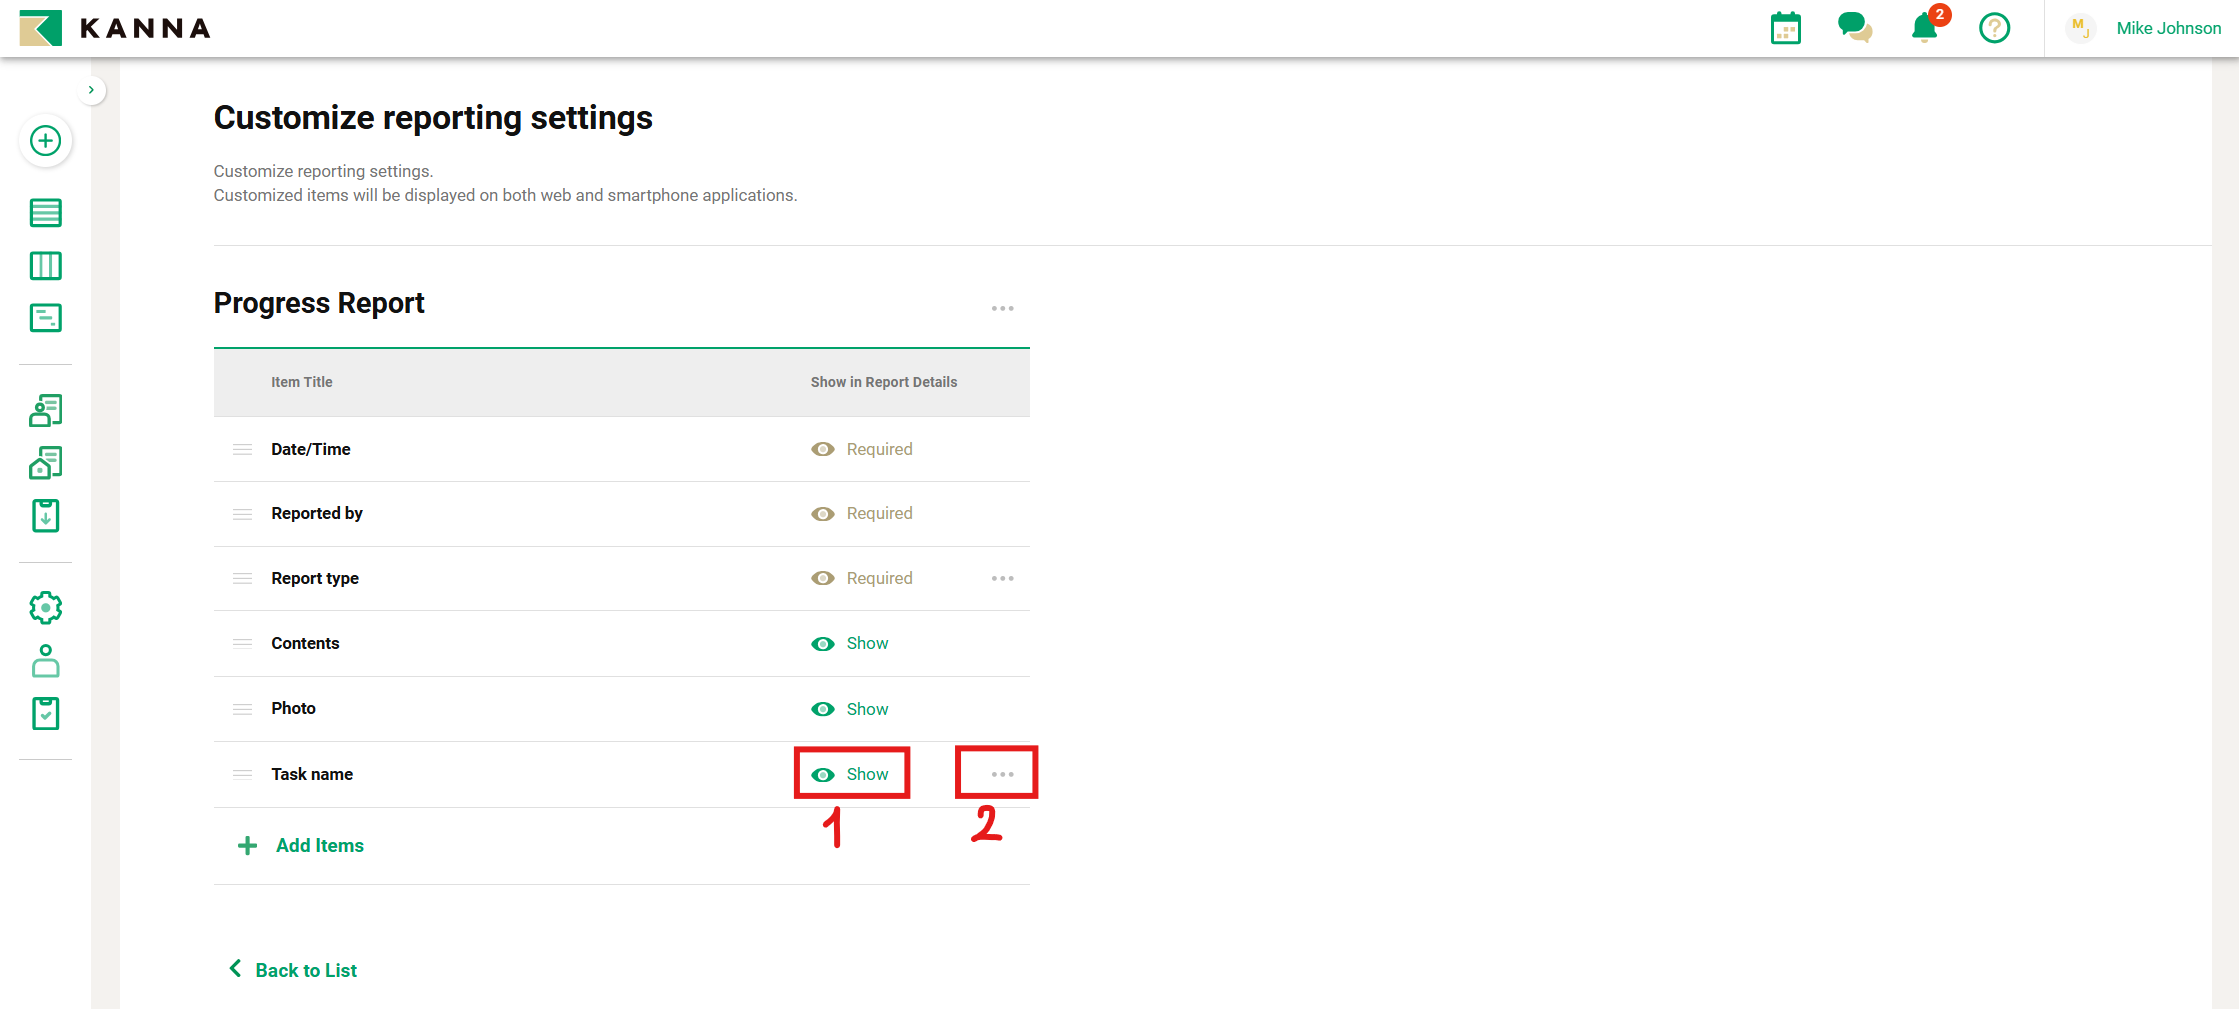The height and width of the screenshot is (1009, 2239).
Task: Click the KANNA logo
Action: (x=115, y=28)
